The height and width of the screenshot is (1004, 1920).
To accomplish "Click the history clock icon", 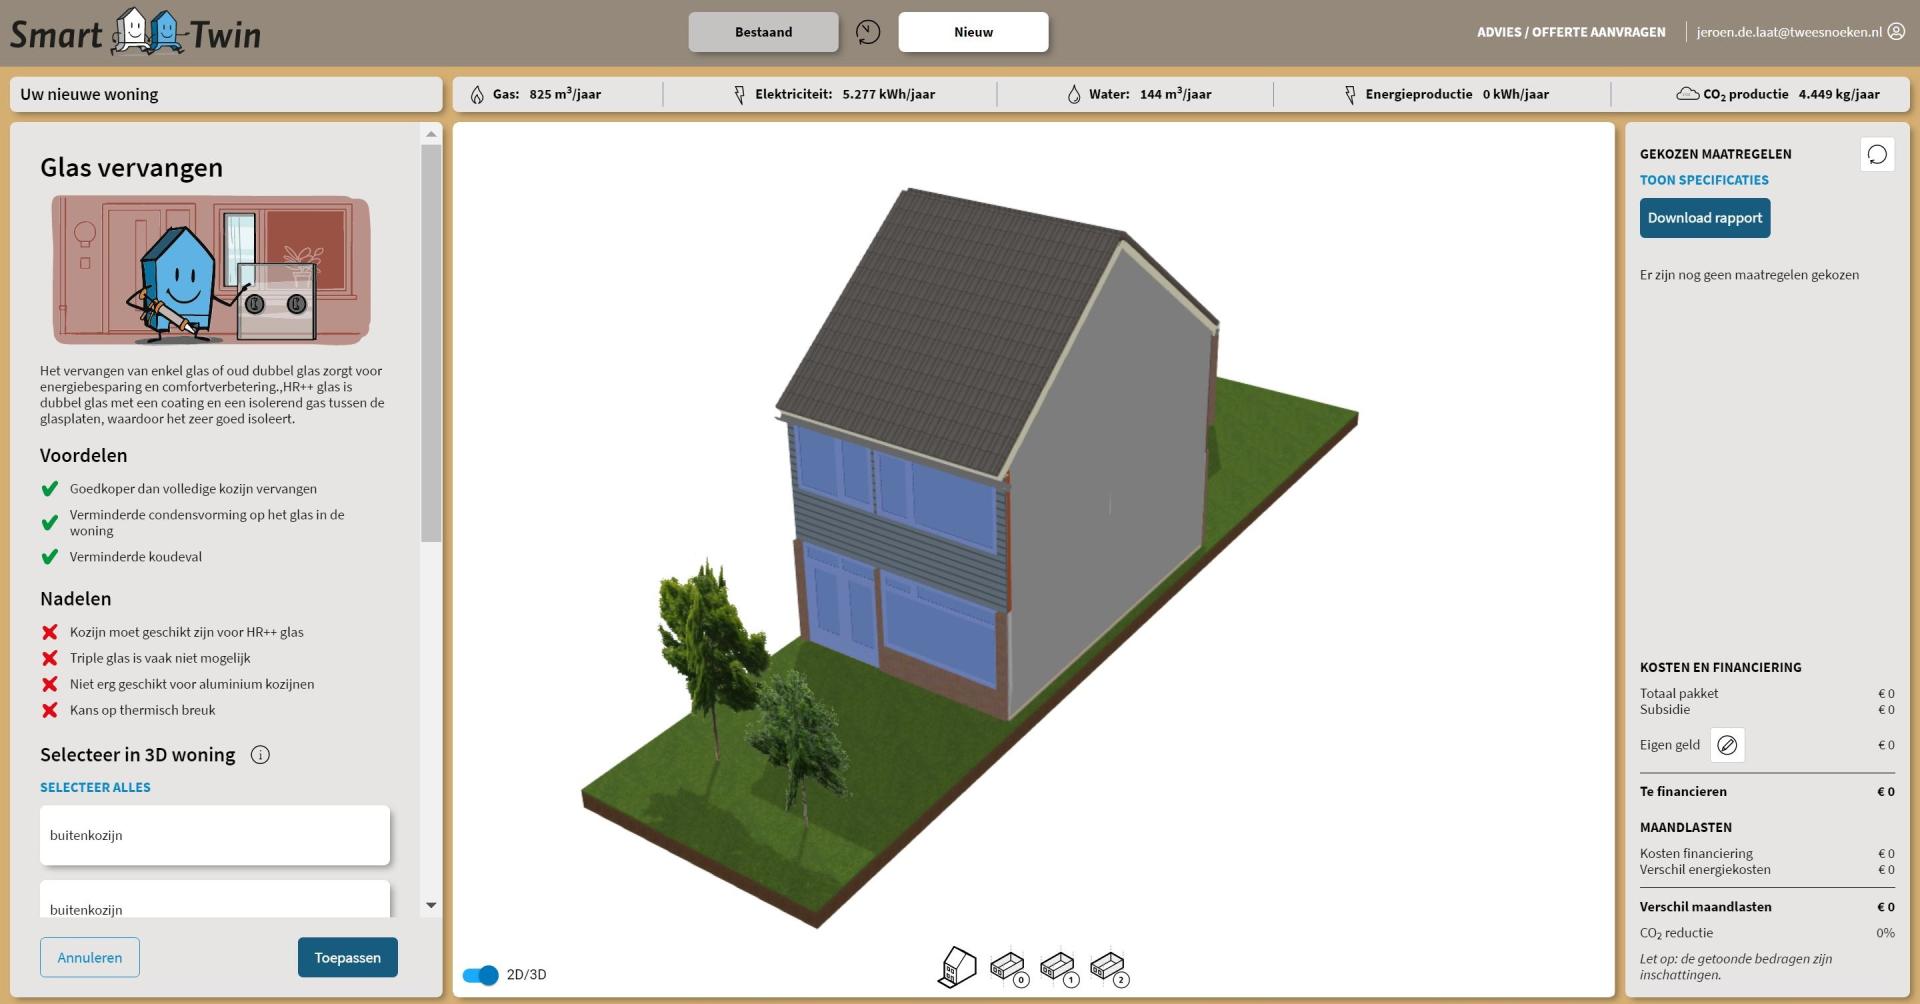I will tap(868, 32).
